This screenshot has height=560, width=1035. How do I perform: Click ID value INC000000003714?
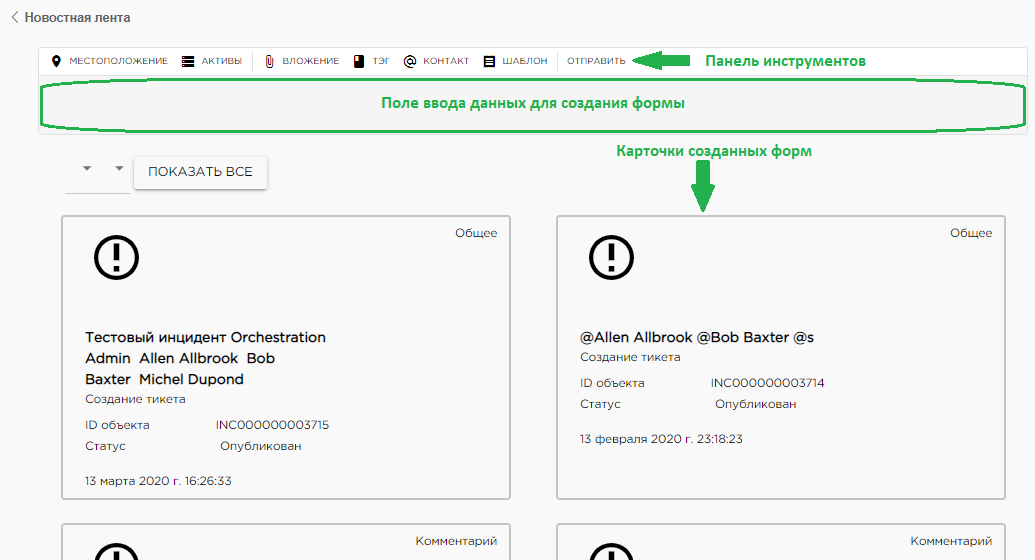(767, 383)
